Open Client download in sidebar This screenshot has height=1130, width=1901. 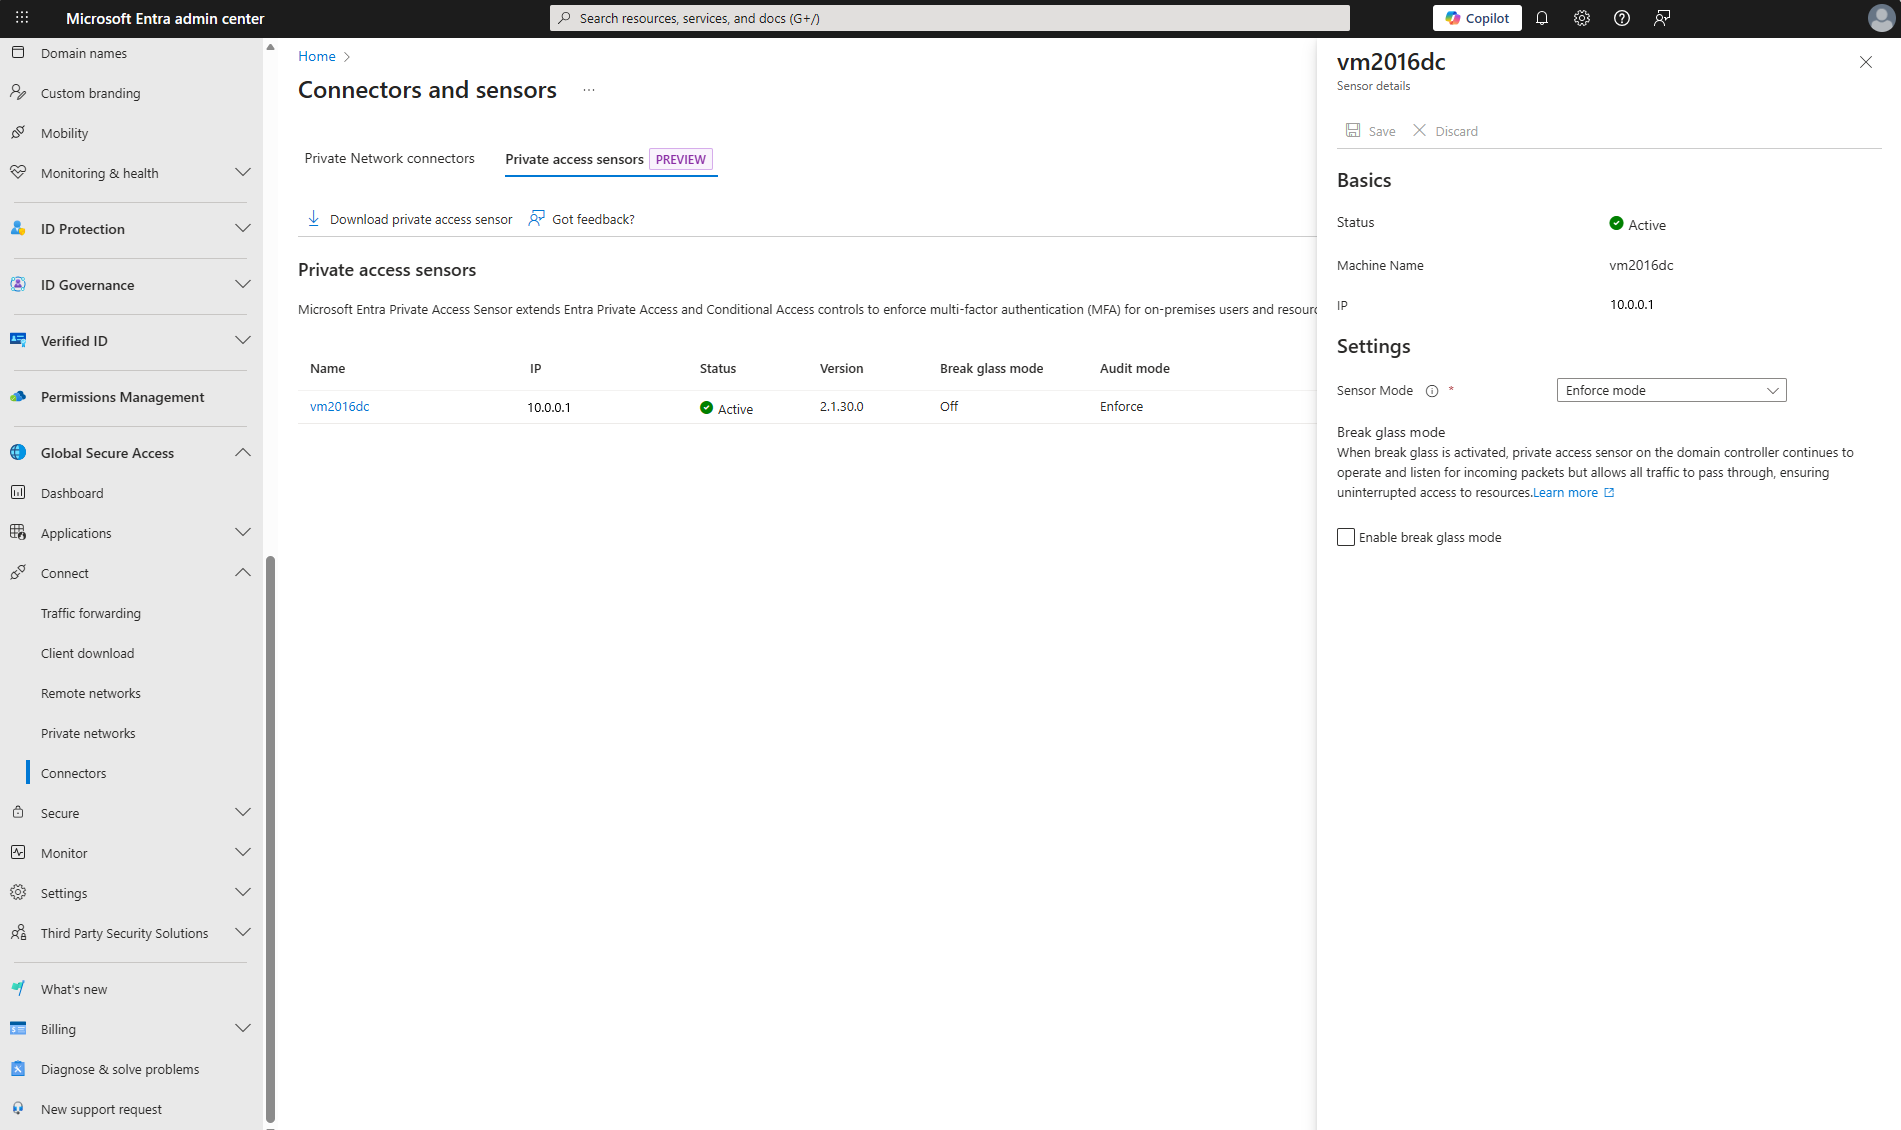(x=87, y=653)
